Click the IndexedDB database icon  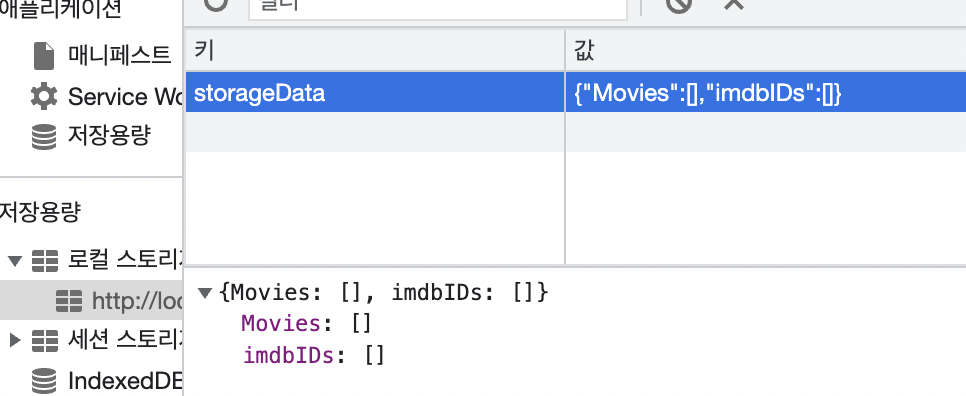44,381
